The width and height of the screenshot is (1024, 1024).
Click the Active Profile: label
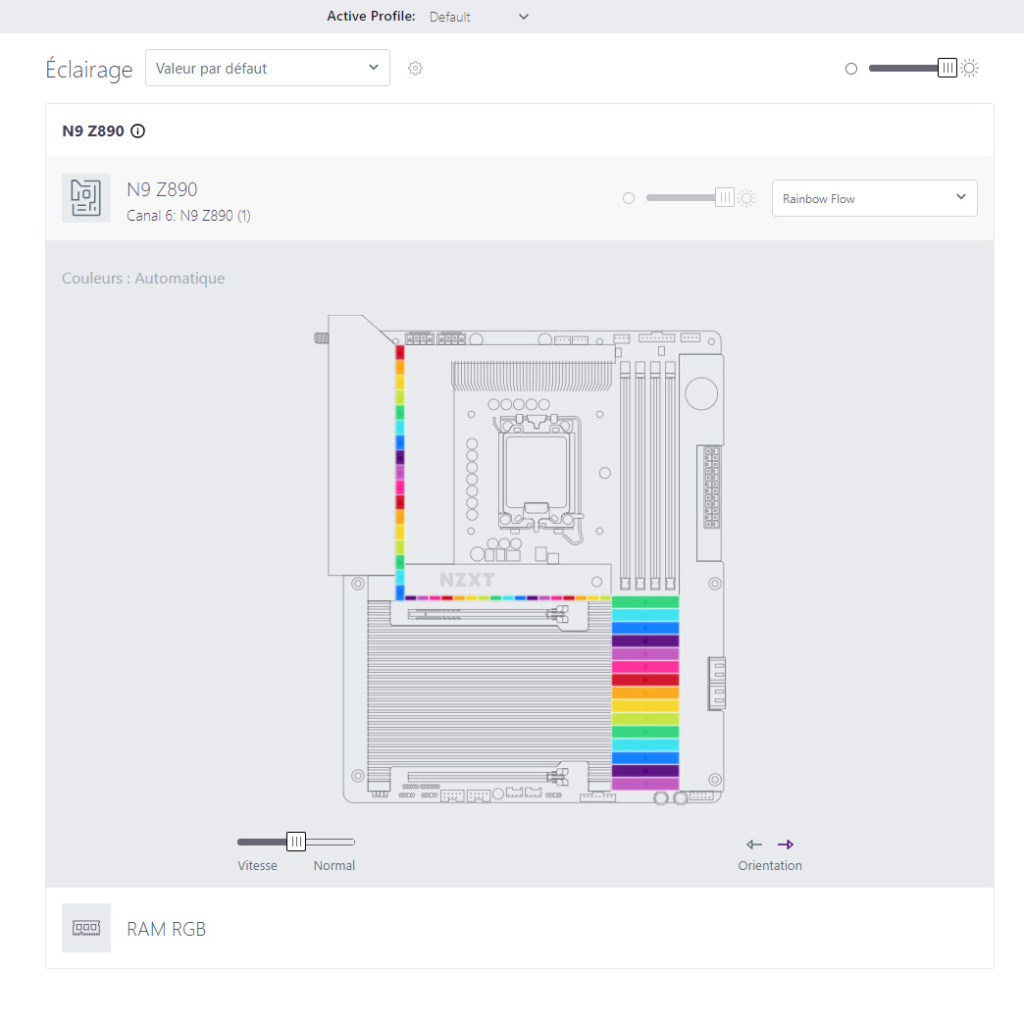[371, 16]
